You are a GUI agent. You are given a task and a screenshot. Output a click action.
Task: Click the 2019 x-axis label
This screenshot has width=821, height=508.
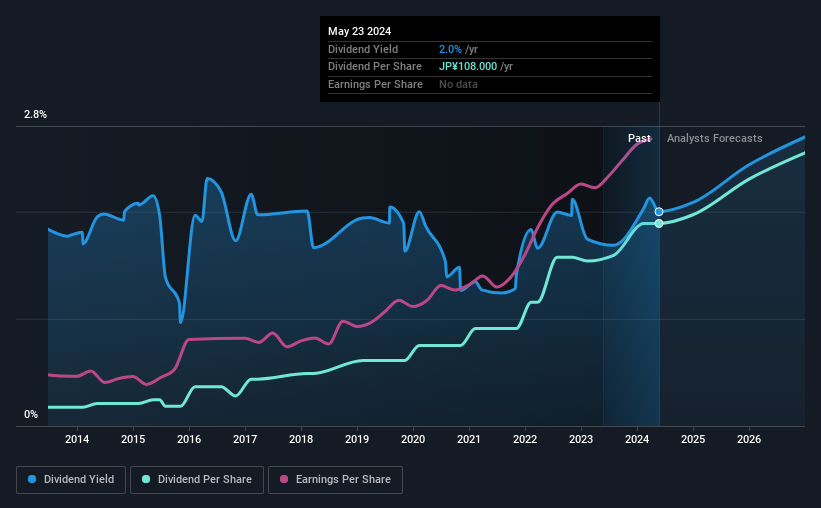pyautogui.click(x=357, y=439)
